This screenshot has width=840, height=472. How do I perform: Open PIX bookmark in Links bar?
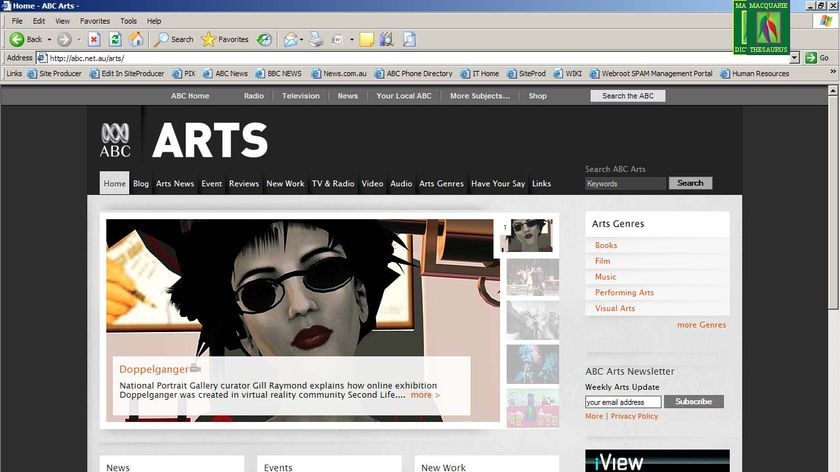pyautogui.click(x=184, y=73)
